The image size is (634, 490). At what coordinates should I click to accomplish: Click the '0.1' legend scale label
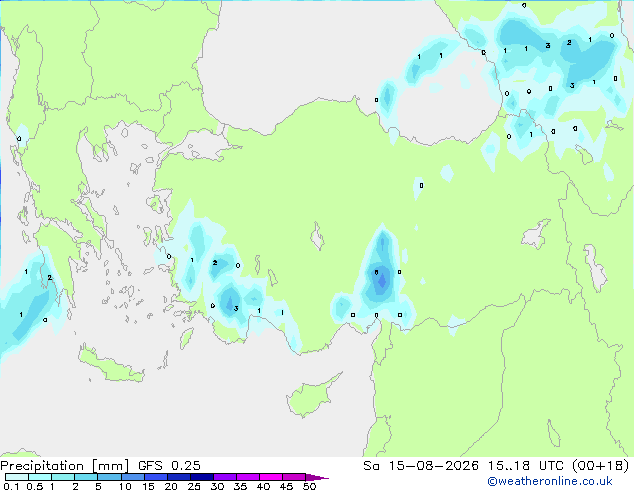coord(11,486)
